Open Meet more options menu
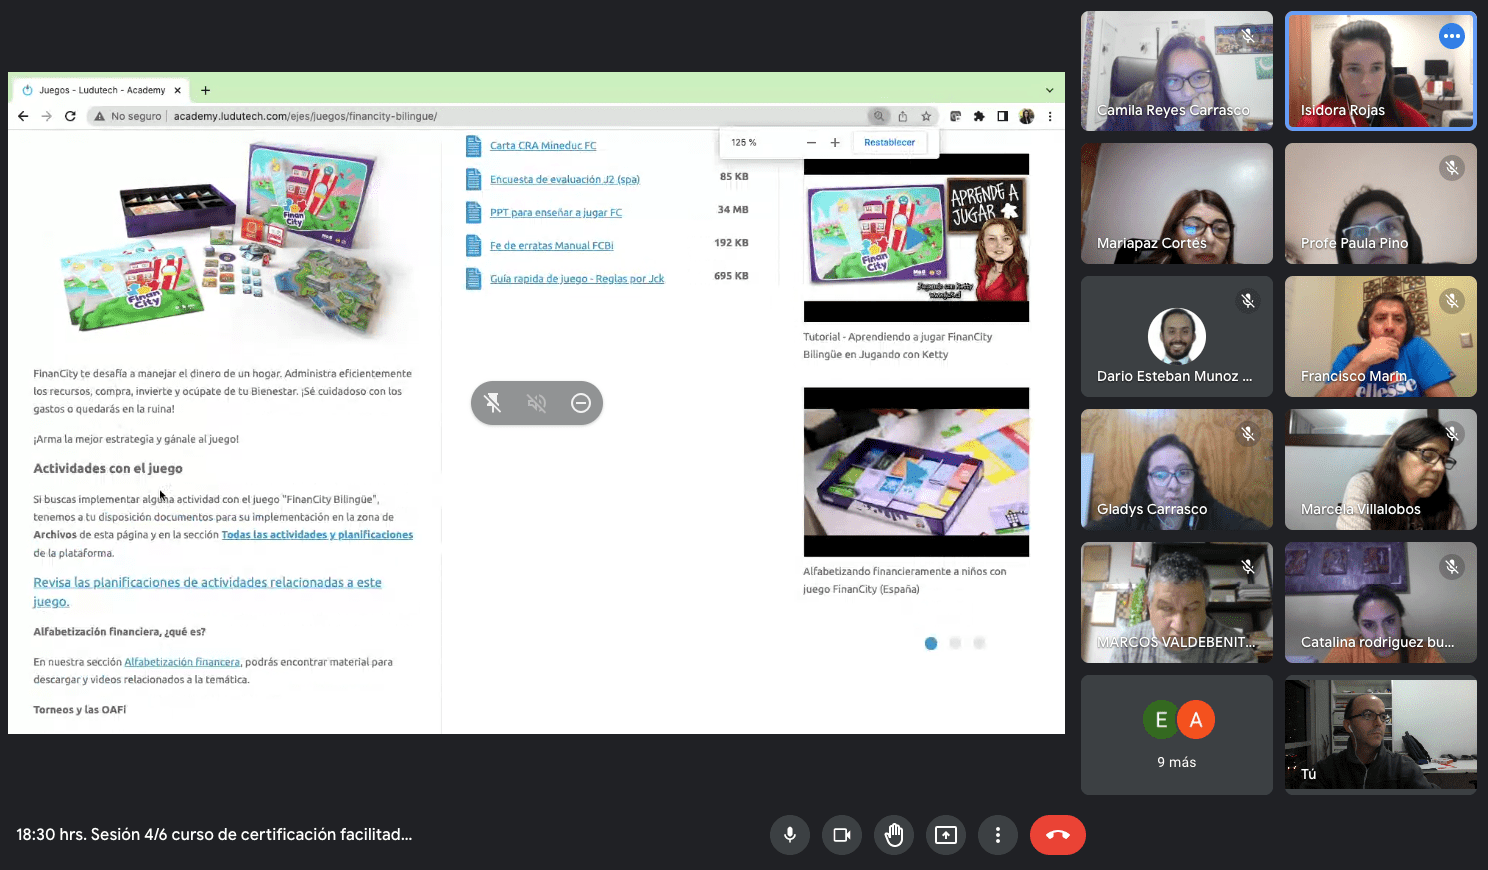The width and height of the screenshot is (1488, 870). (x=998, y=835)
